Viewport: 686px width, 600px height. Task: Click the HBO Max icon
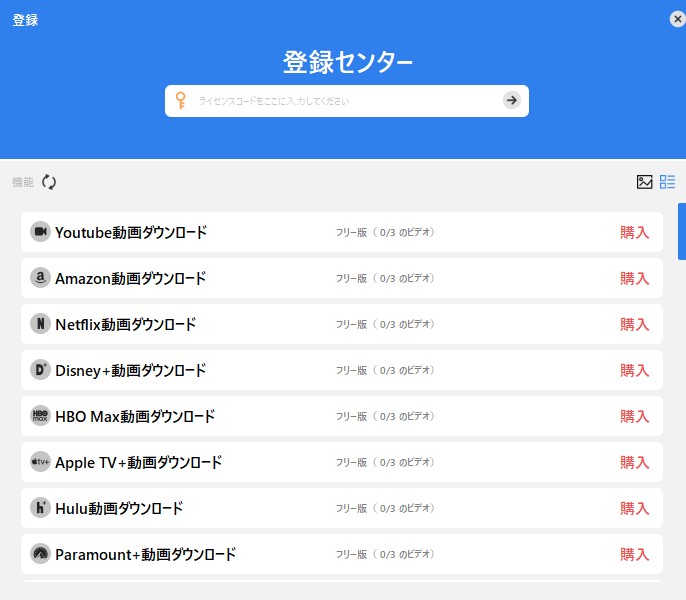point(40,416)
